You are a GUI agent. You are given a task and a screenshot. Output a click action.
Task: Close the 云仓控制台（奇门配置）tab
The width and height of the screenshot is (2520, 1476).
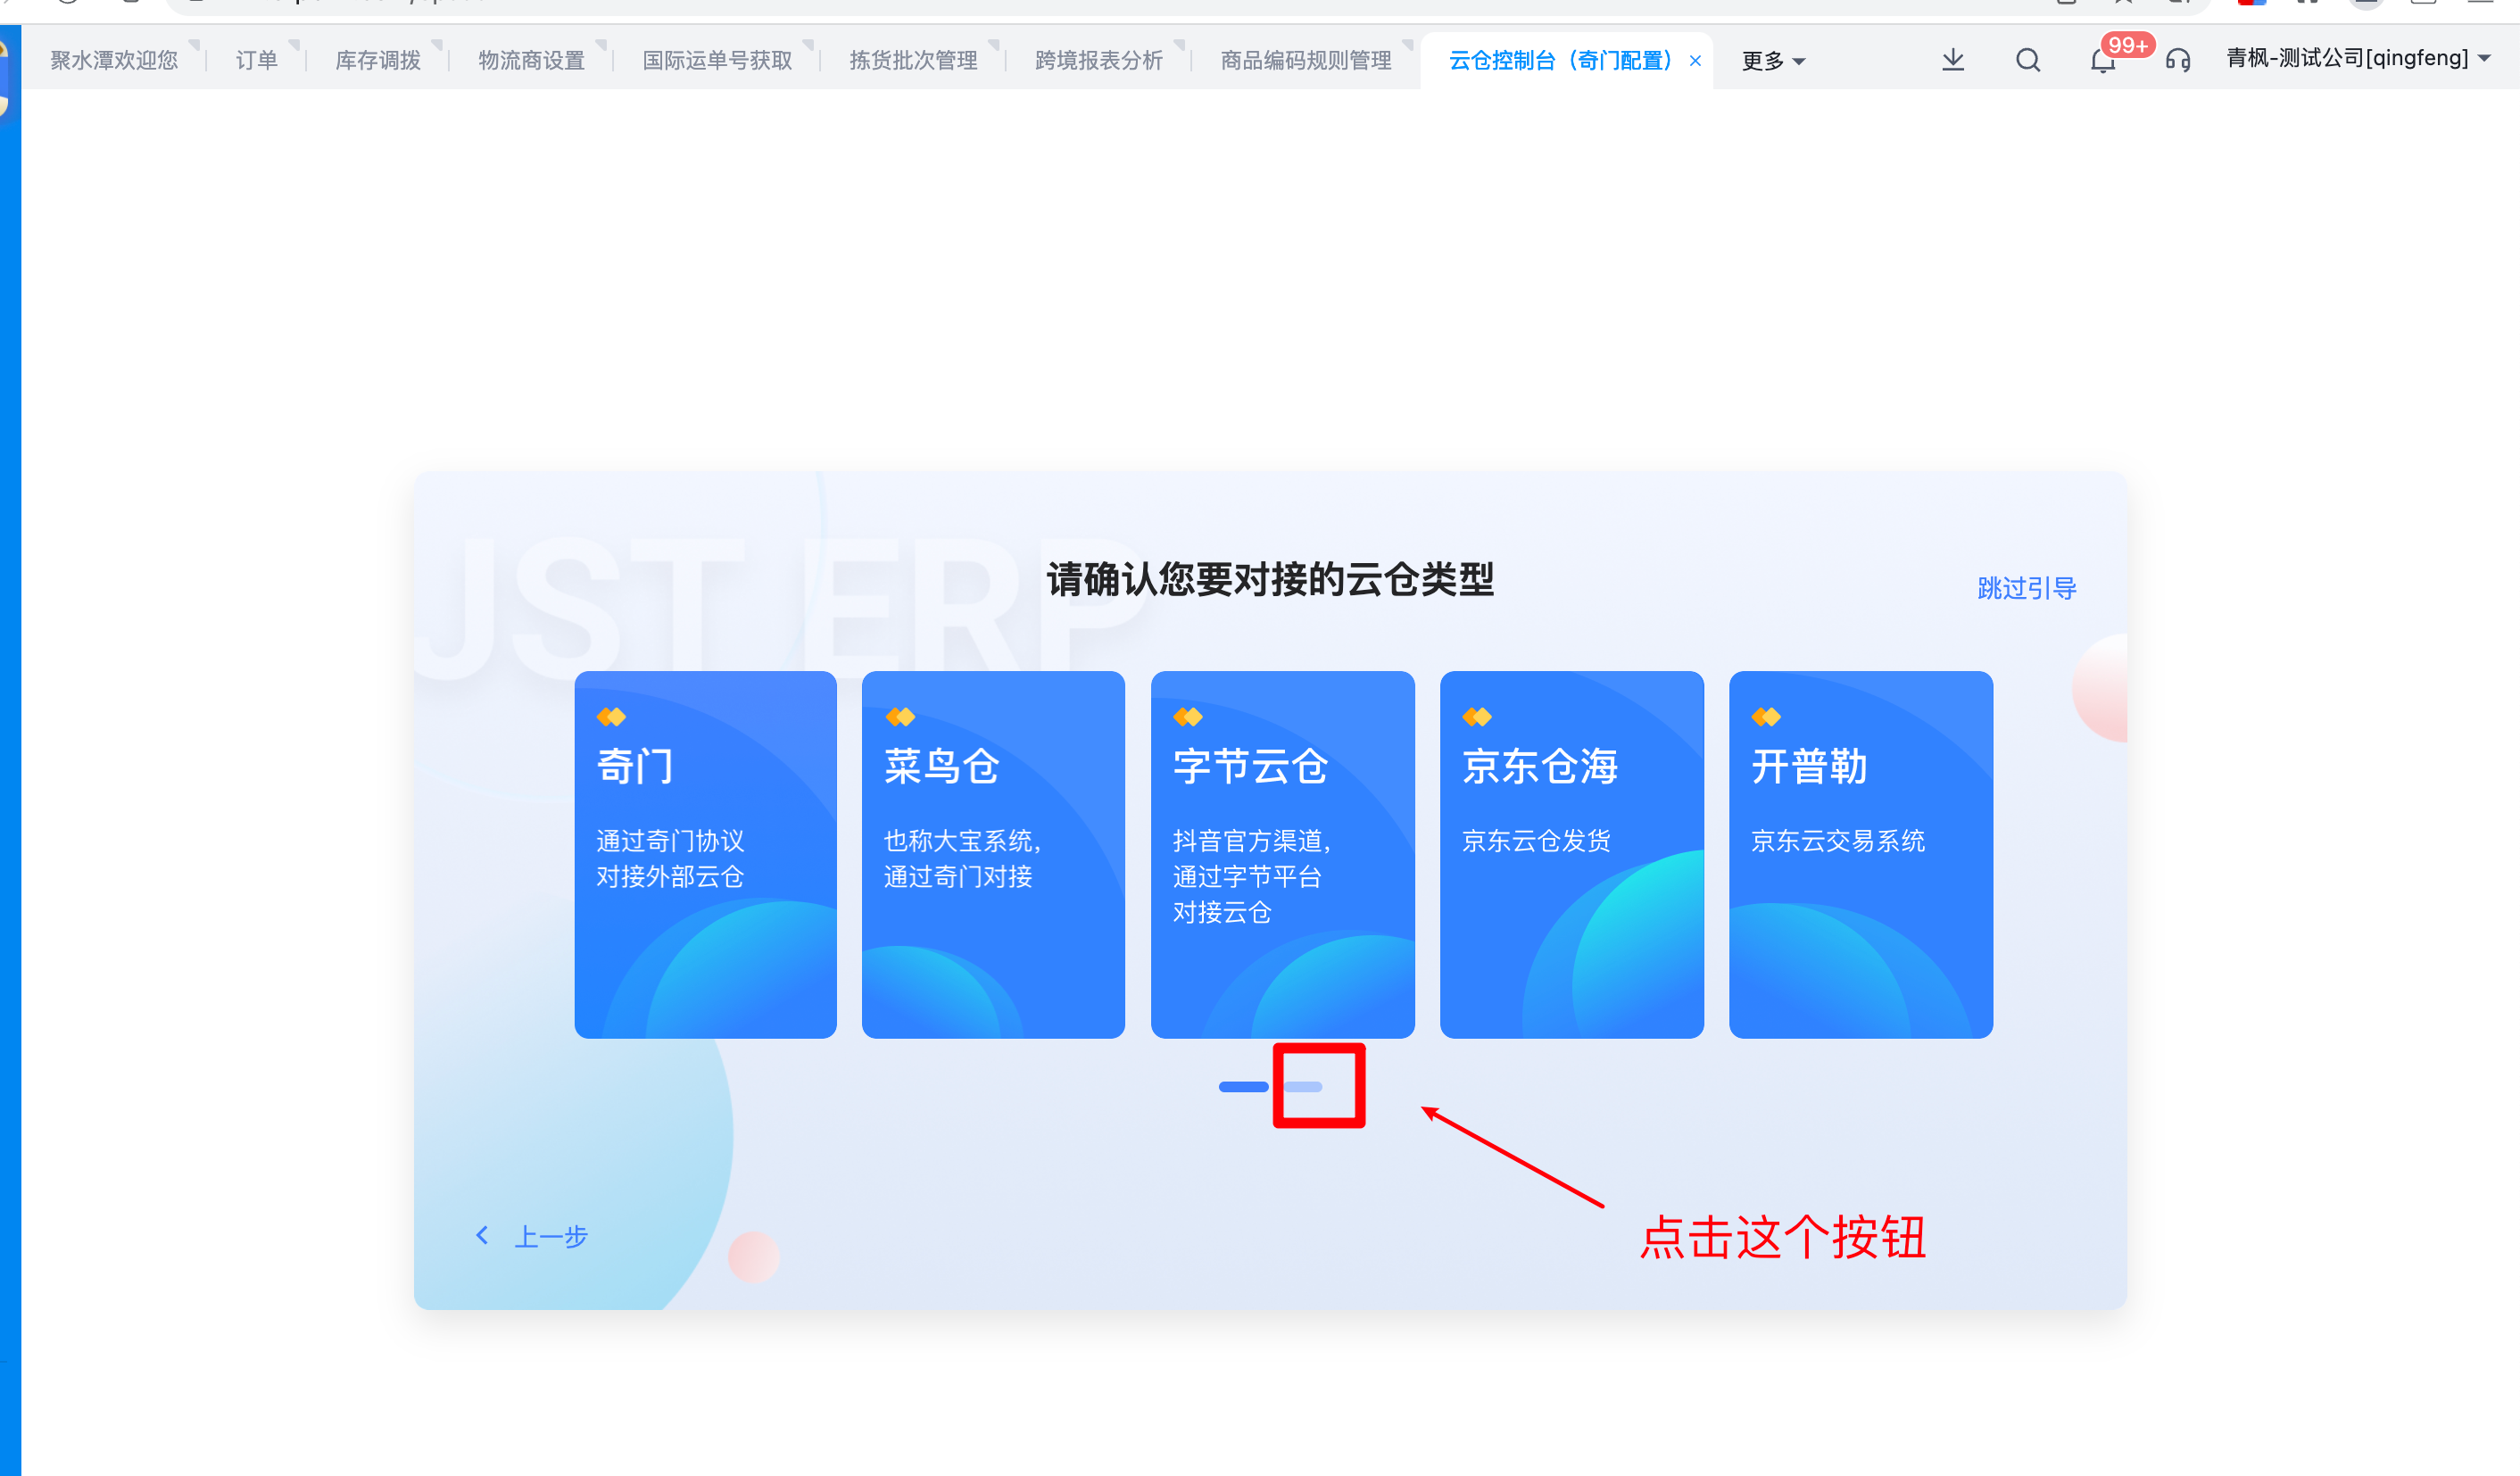(x=1695, y=61)
